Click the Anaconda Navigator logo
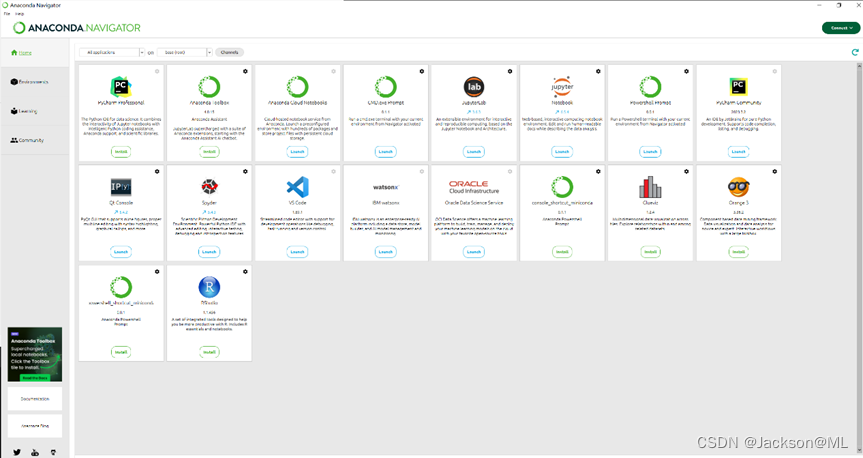 click(x=77, y=28)
